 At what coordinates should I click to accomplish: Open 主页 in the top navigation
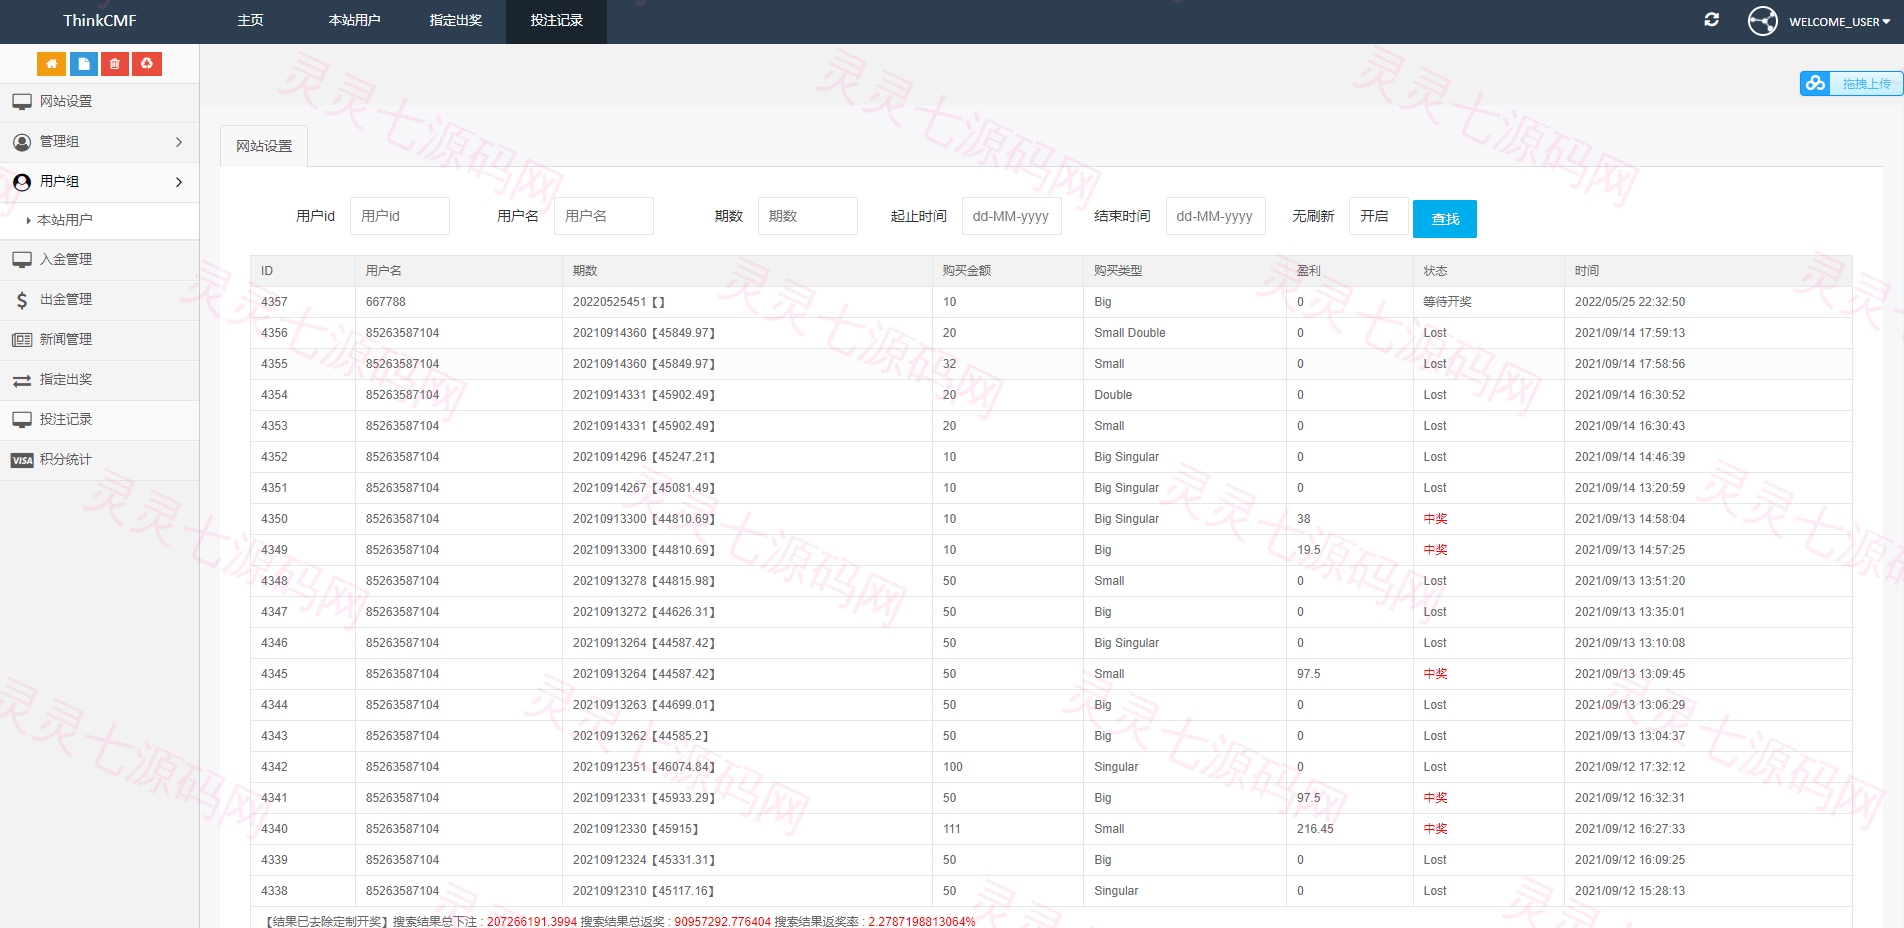tap(250, 21)
